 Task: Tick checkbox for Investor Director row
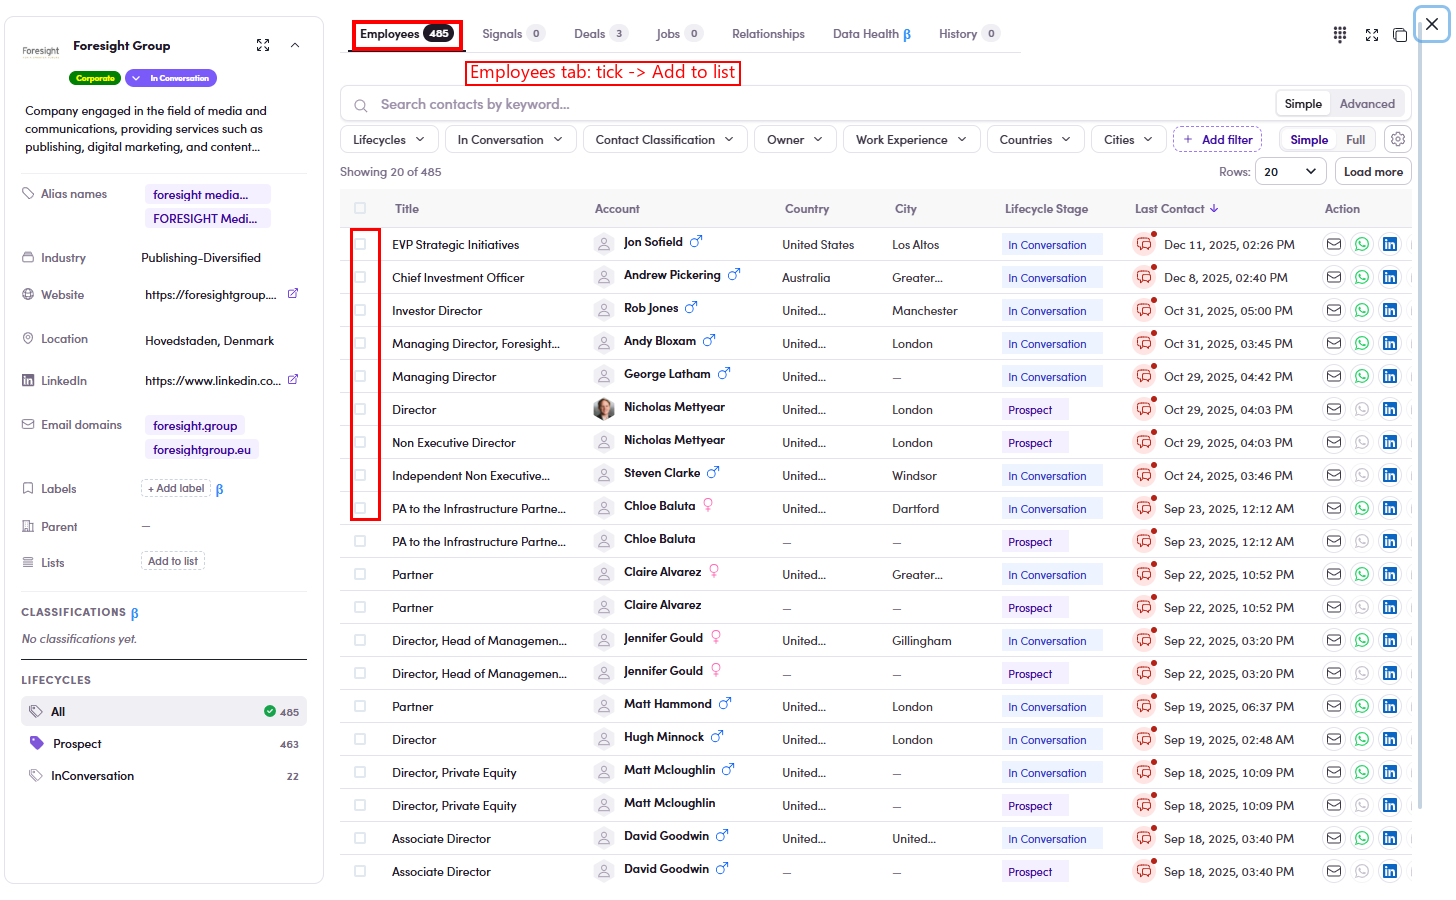[x=360, y=310]
